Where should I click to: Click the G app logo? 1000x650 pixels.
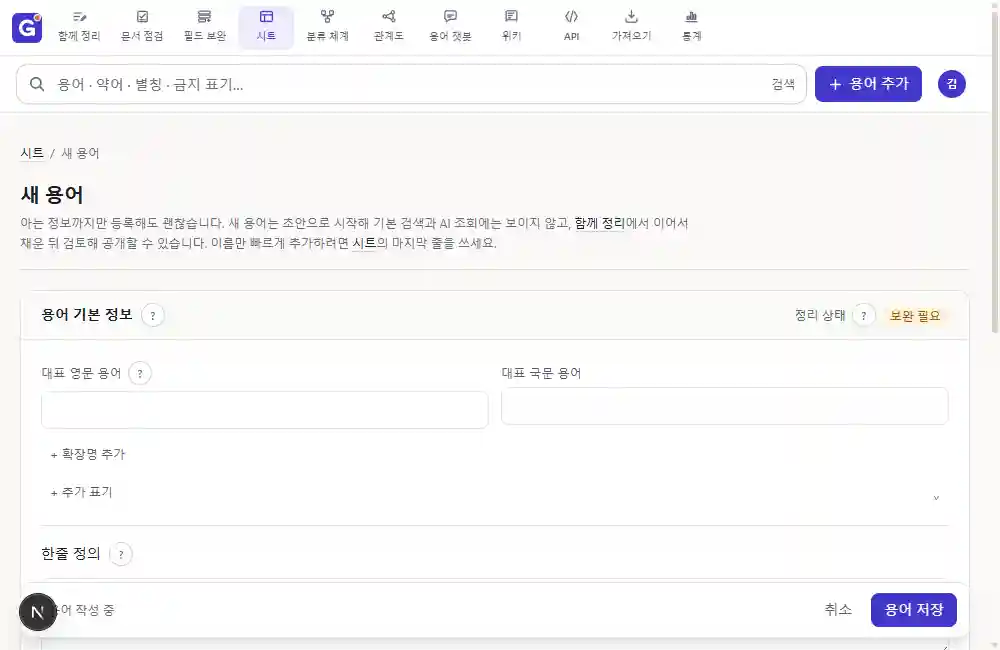(27, 27)
